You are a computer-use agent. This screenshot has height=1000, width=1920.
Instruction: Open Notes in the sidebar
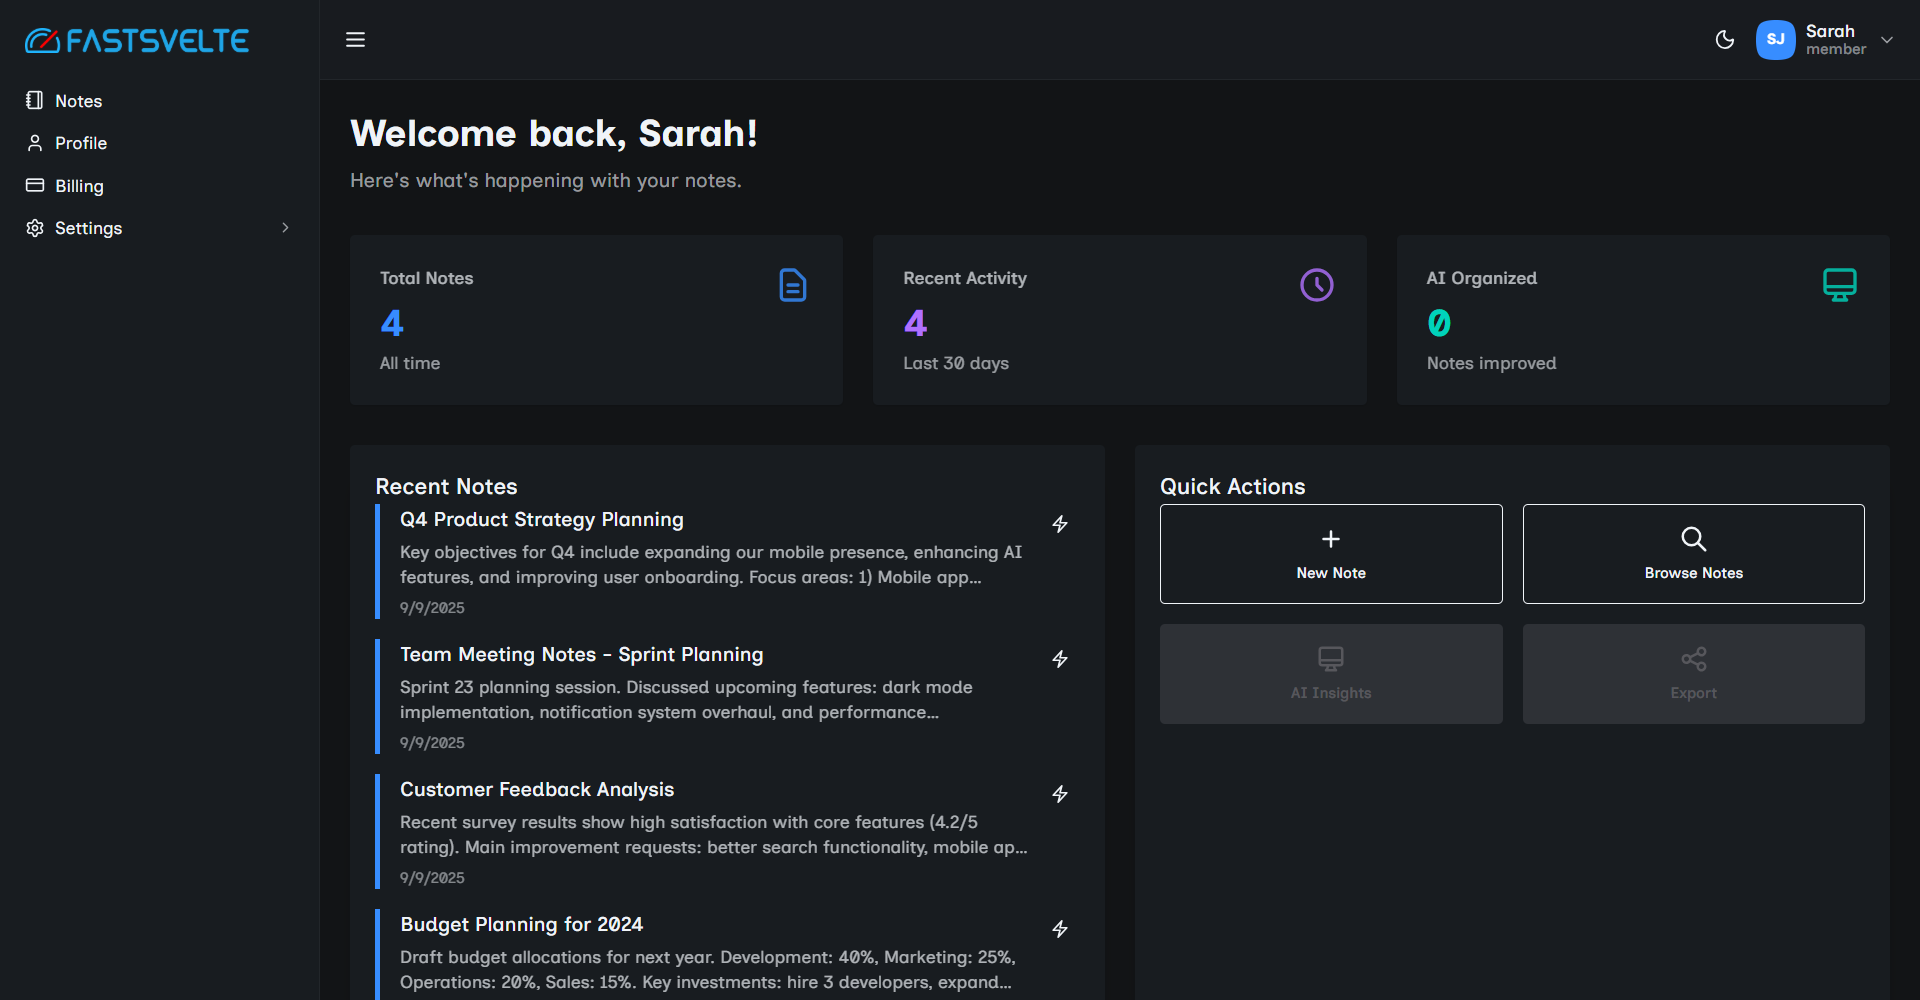tap(78, 101)
